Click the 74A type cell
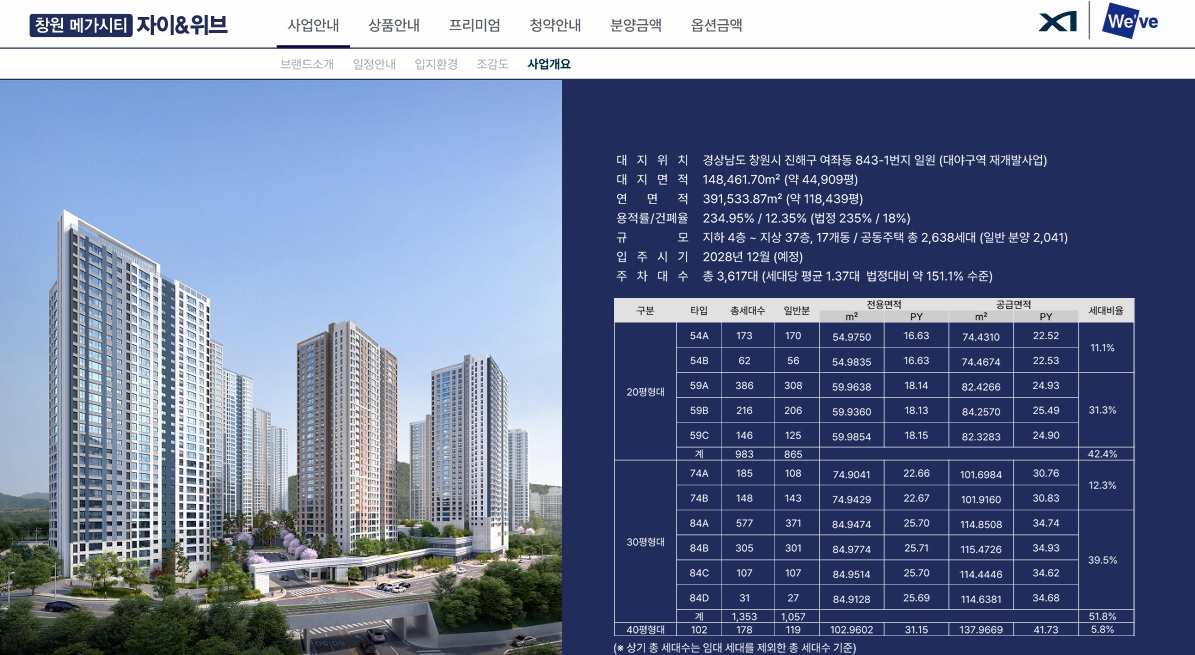 pyautogui.click(x=699, y=474)
